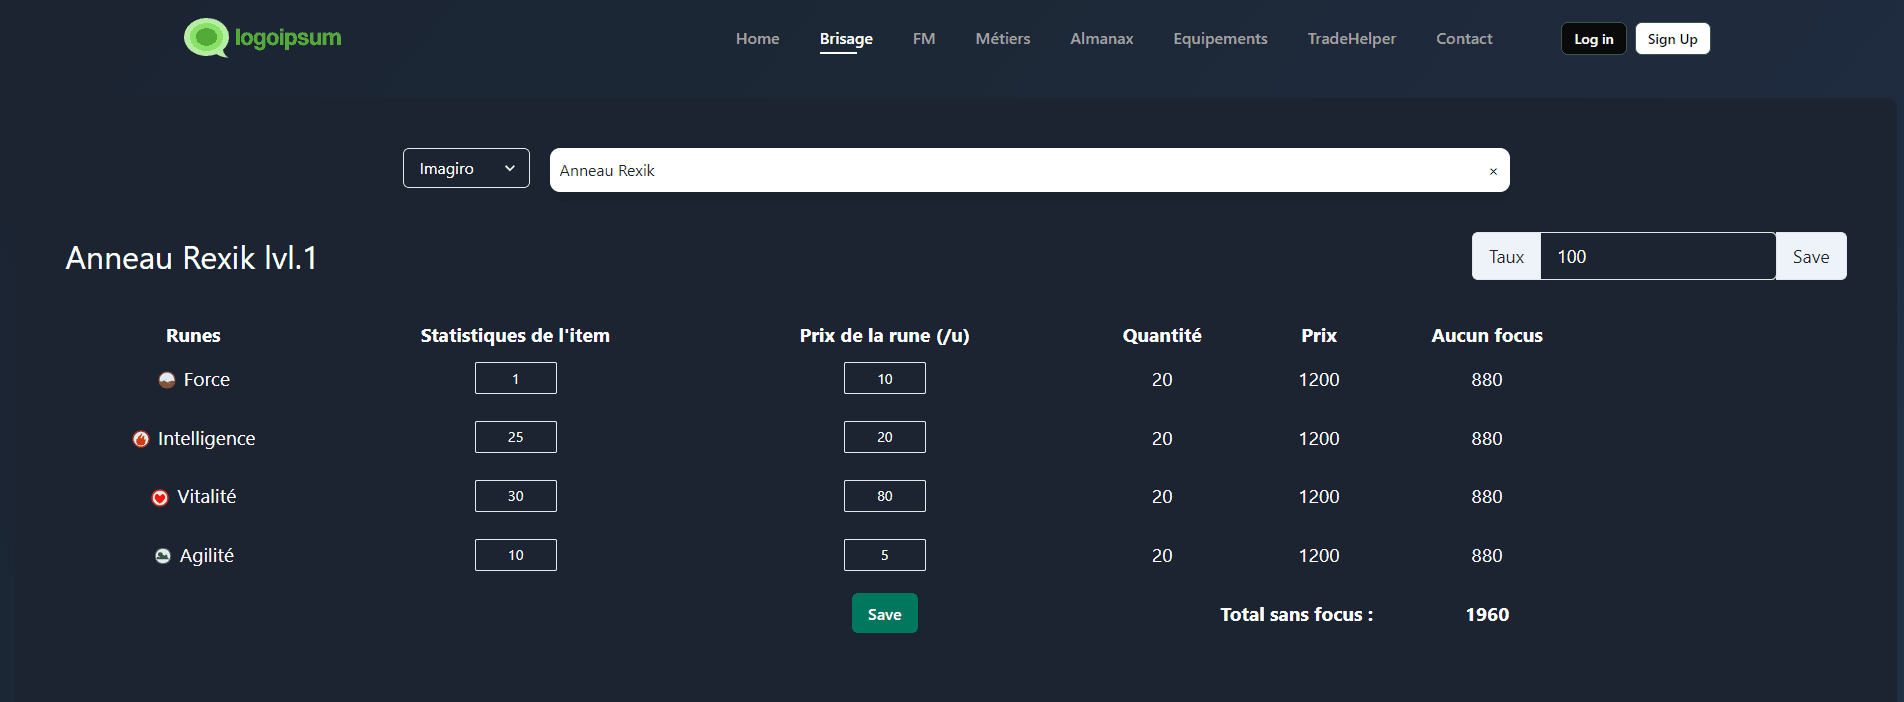1904x702 pixels.
Task: Open the Almanax page
Action: (1101, 39)
